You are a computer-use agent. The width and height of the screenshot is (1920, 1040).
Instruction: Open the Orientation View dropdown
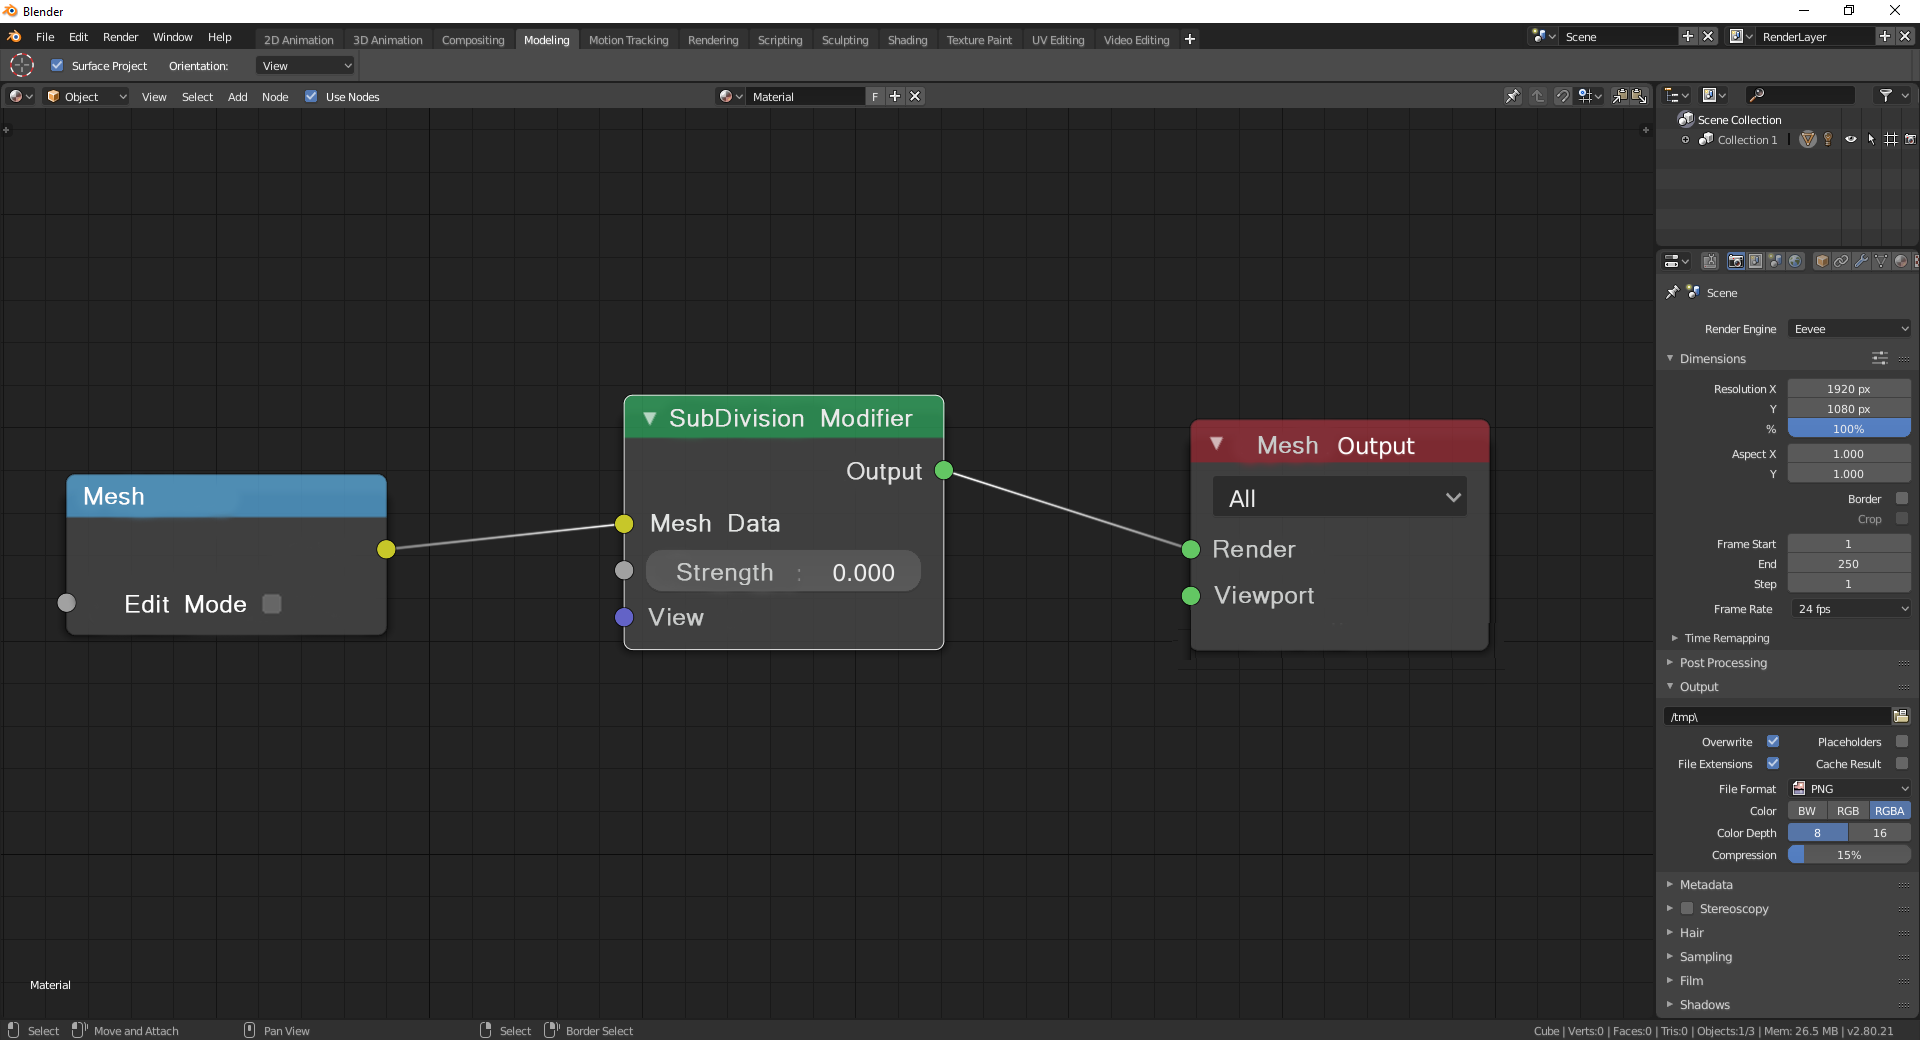(306, 66)
